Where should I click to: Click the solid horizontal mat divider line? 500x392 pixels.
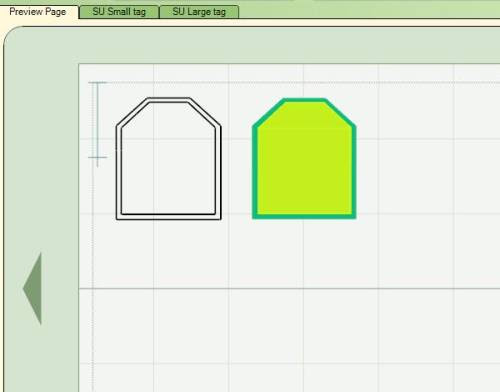pyautogui.click(x=289, y=289)
